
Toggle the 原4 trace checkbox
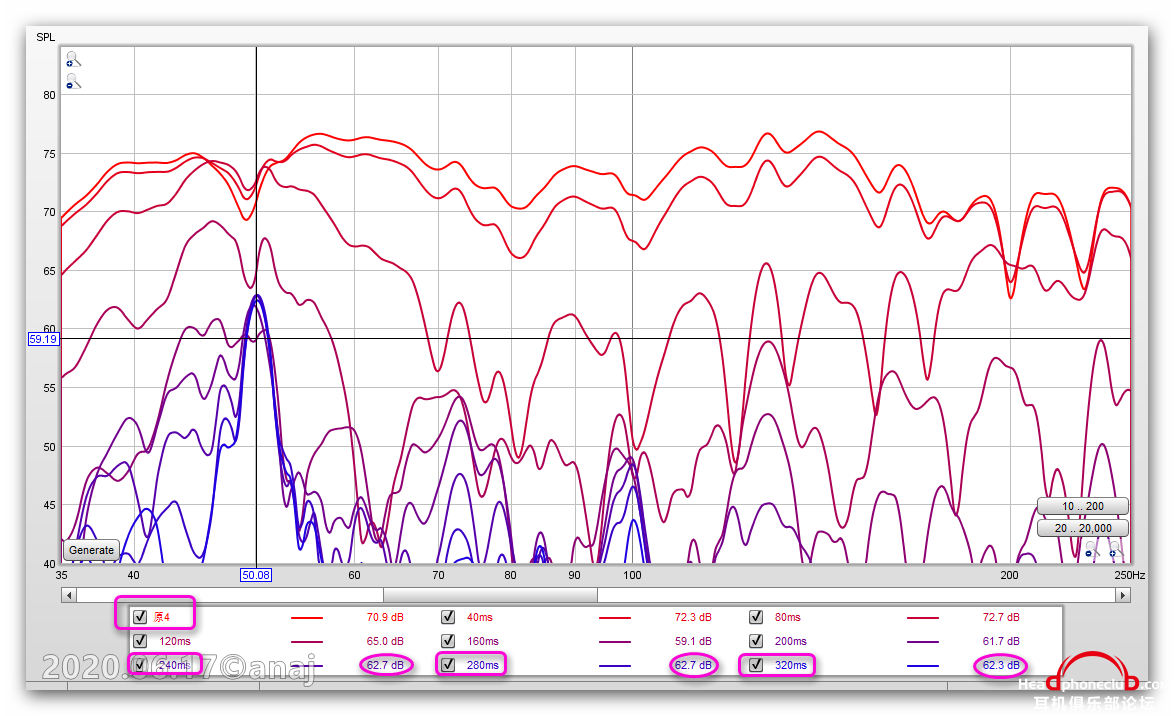[x=140, y=617]
